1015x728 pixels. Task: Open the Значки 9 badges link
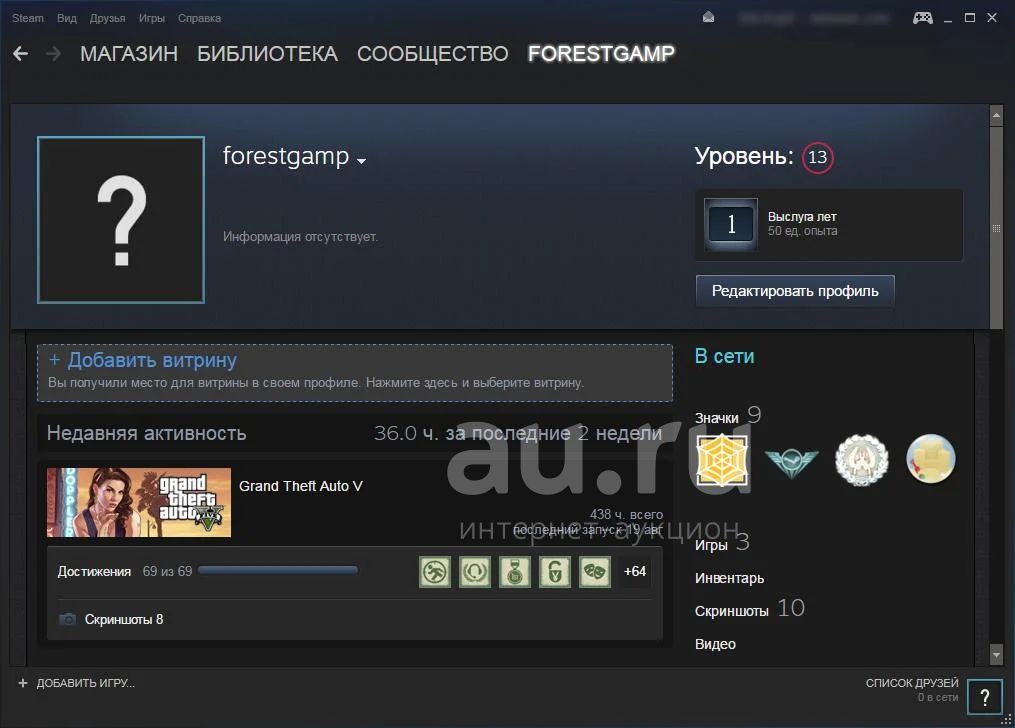pyautogui.click(x=728, y=415)
